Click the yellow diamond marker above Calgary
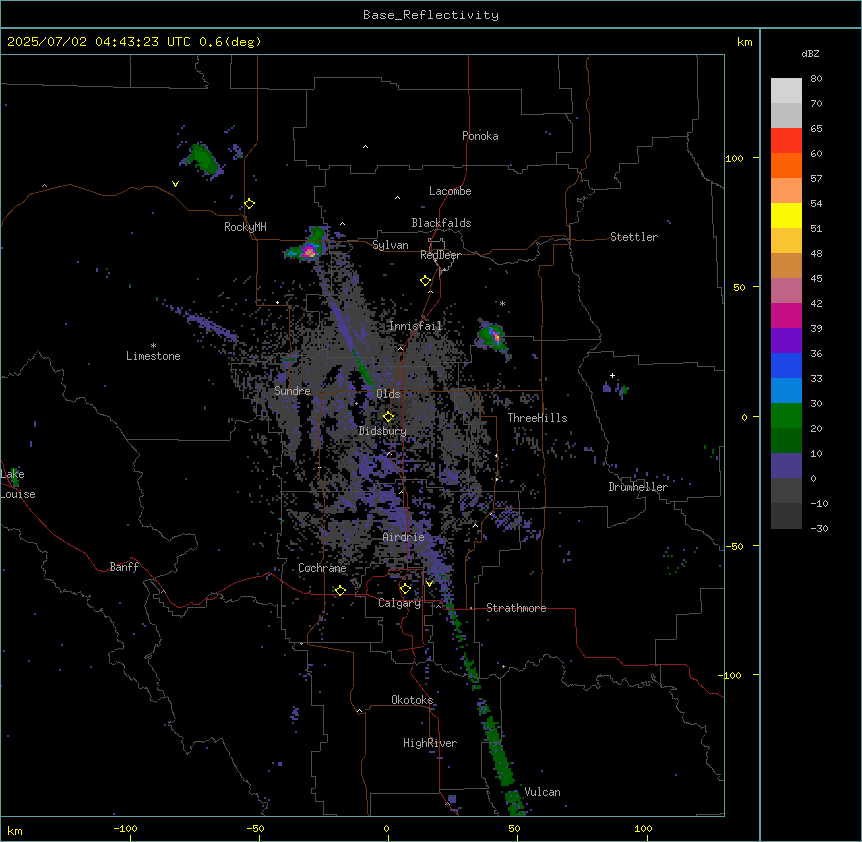This screenshot has height=842, width=862. [x=405, y=589]
